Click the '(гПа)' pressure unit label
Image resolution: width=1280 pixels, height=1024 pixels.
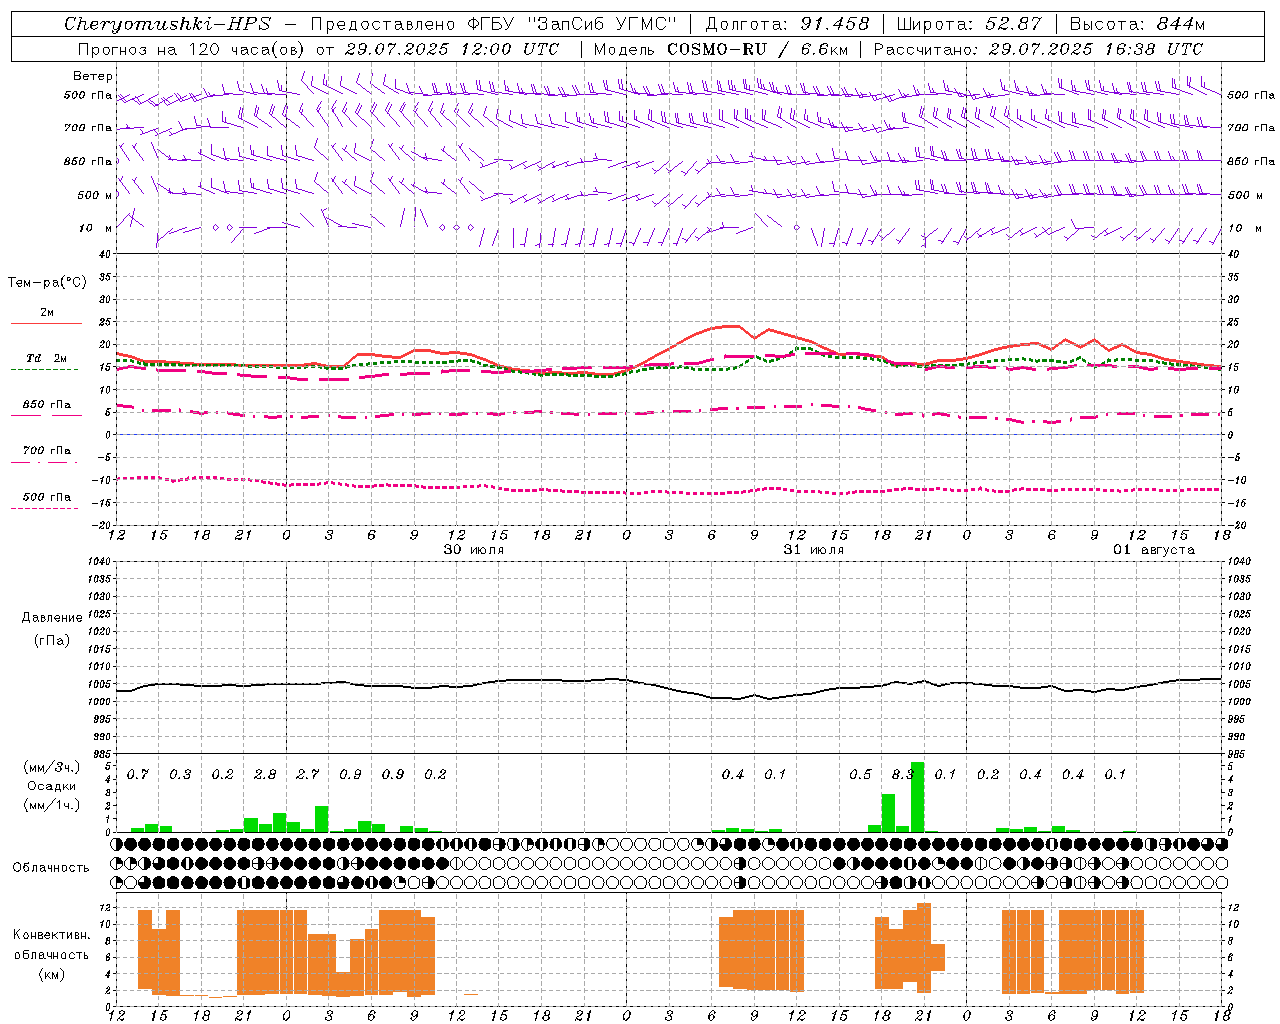[52, 640]
